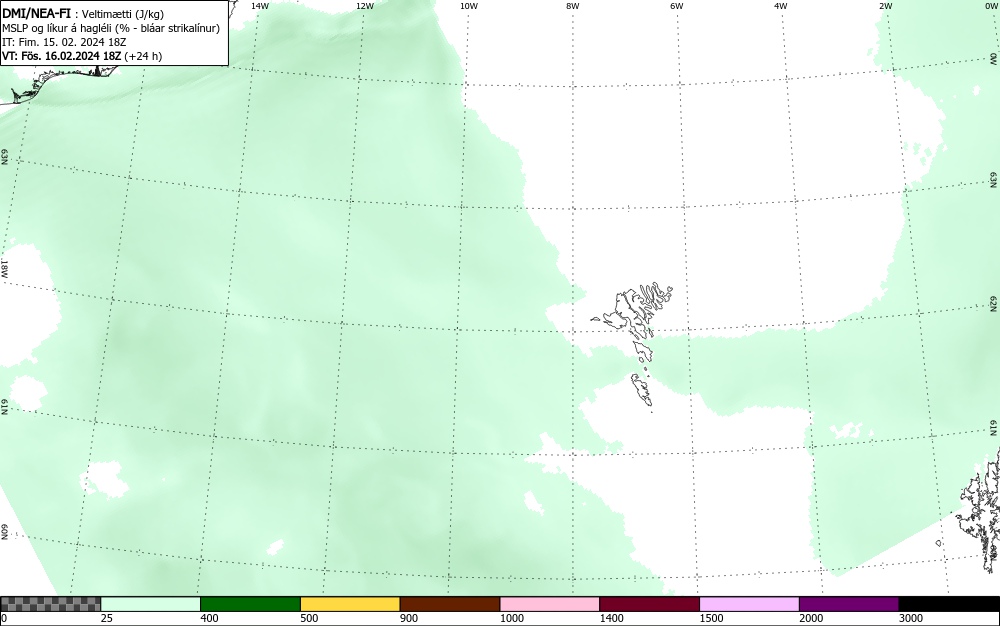
Task: Click the legend value 400
Action: (209, 618)
